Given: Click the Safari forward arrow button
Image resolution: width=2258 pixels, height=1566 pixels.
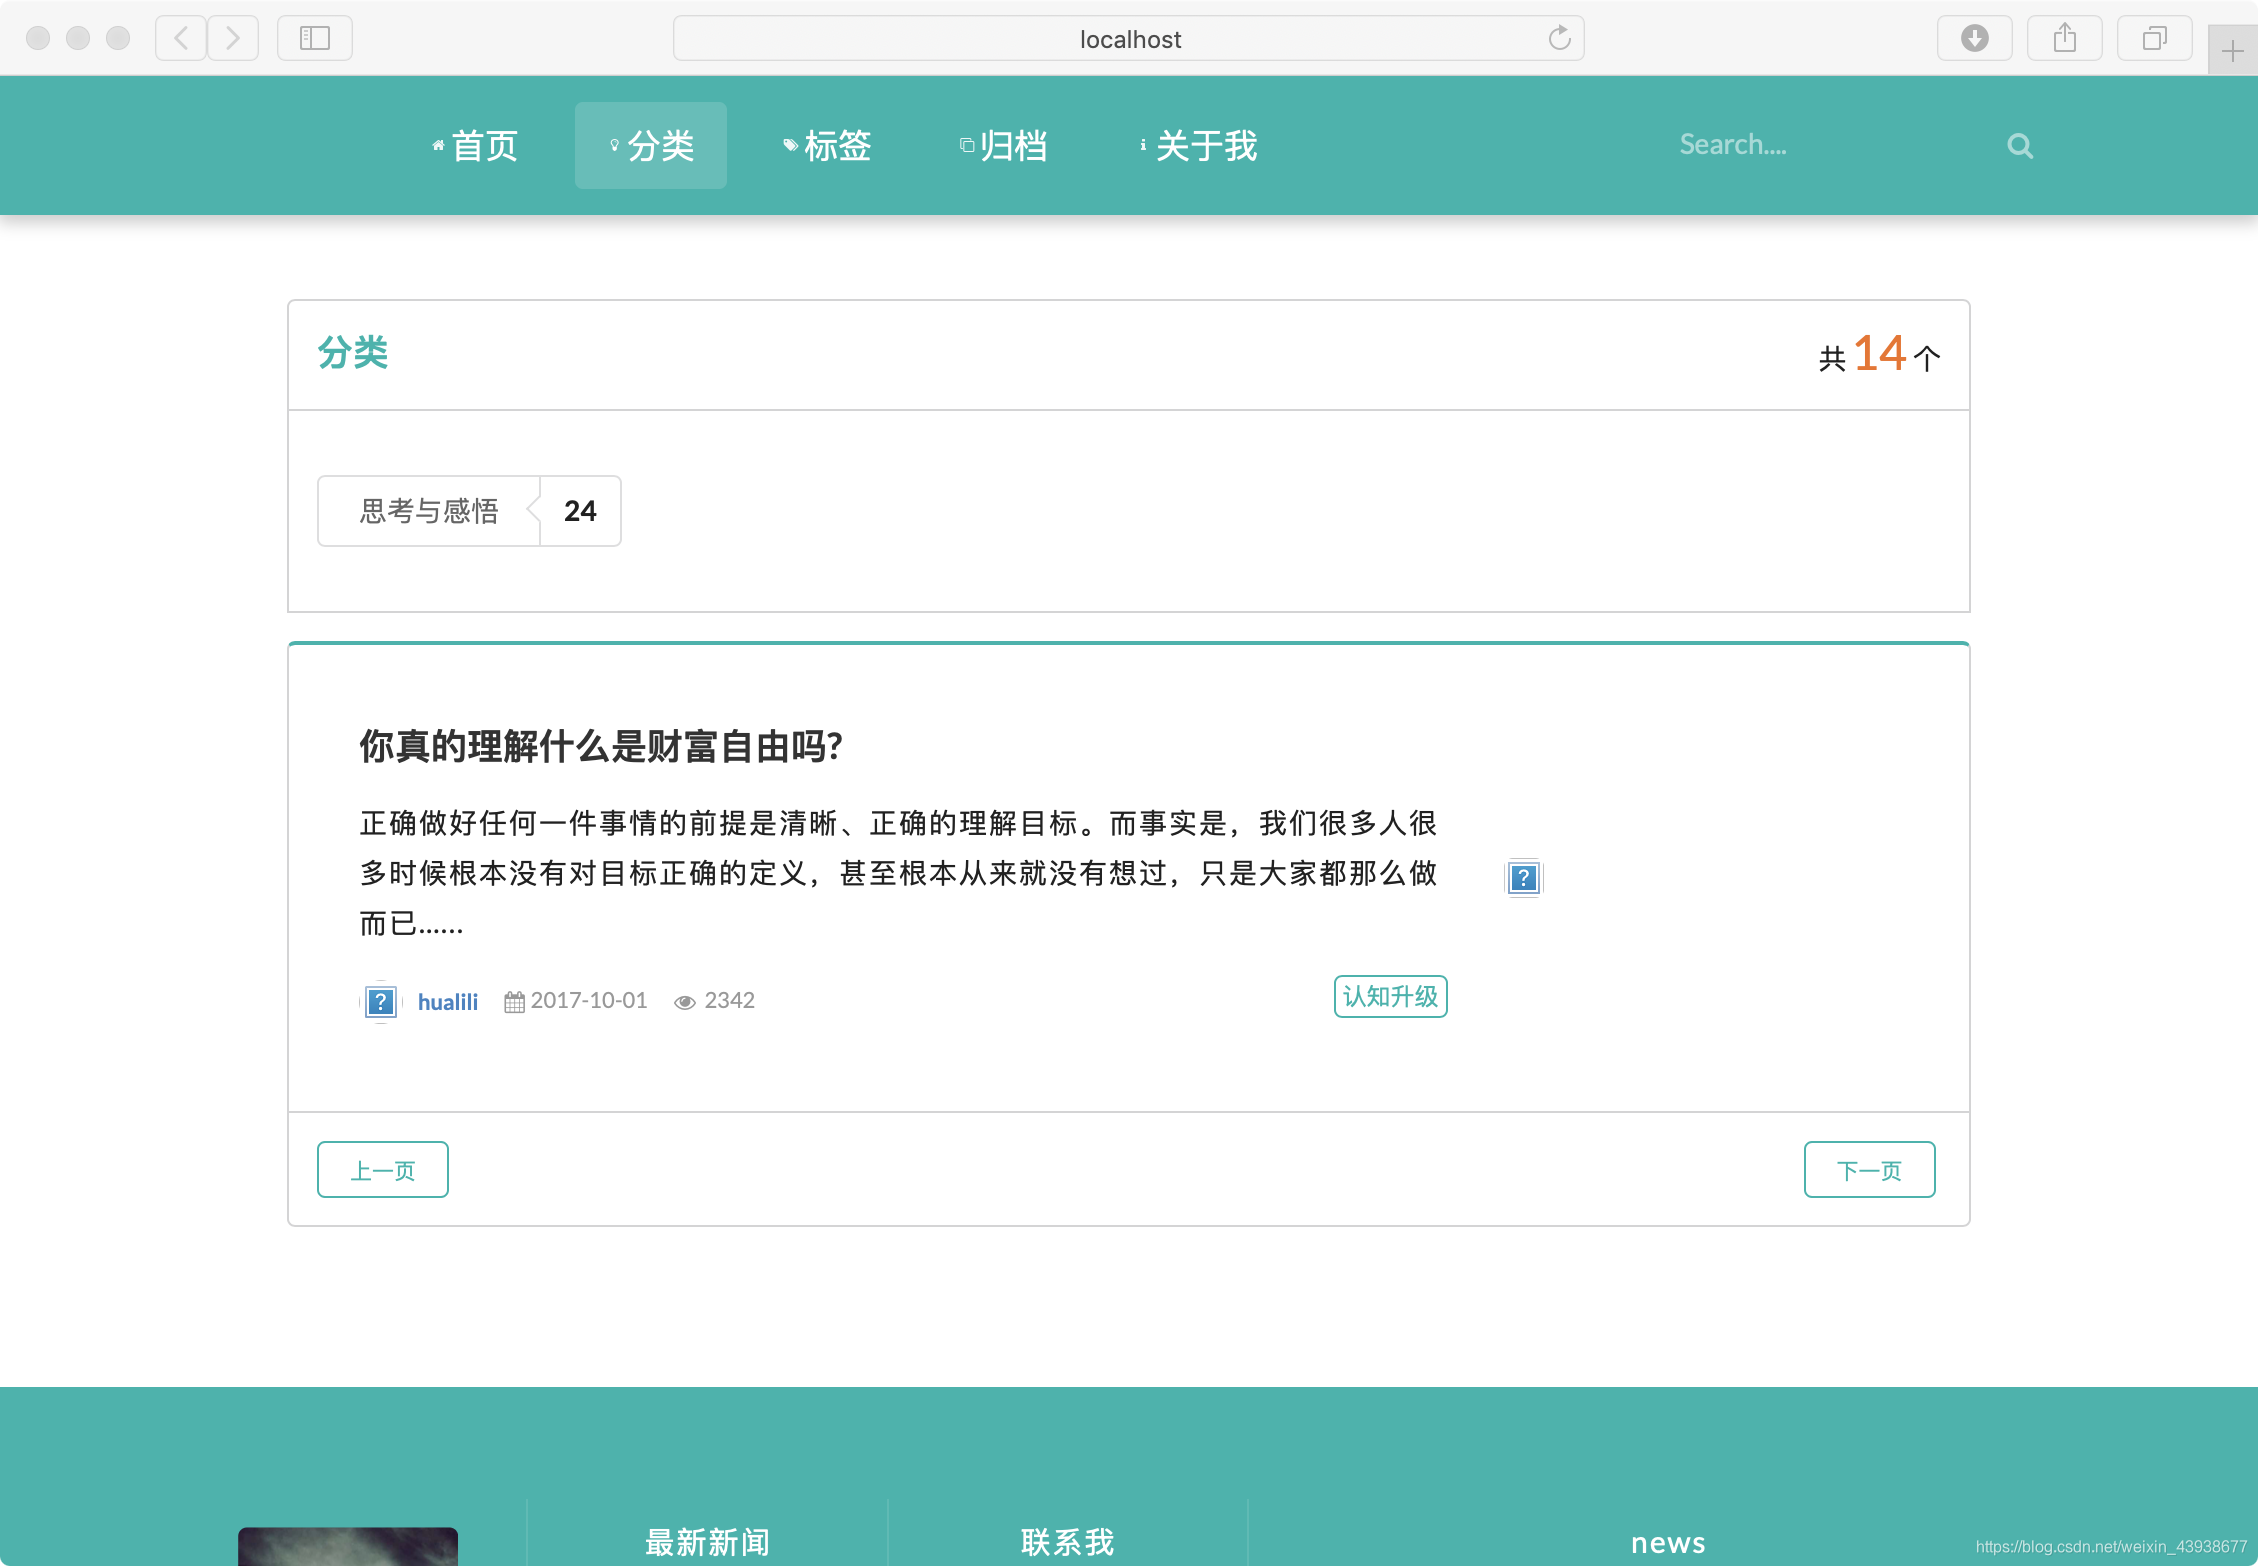Looking at the screenshot, I should (x=233, y=38).
